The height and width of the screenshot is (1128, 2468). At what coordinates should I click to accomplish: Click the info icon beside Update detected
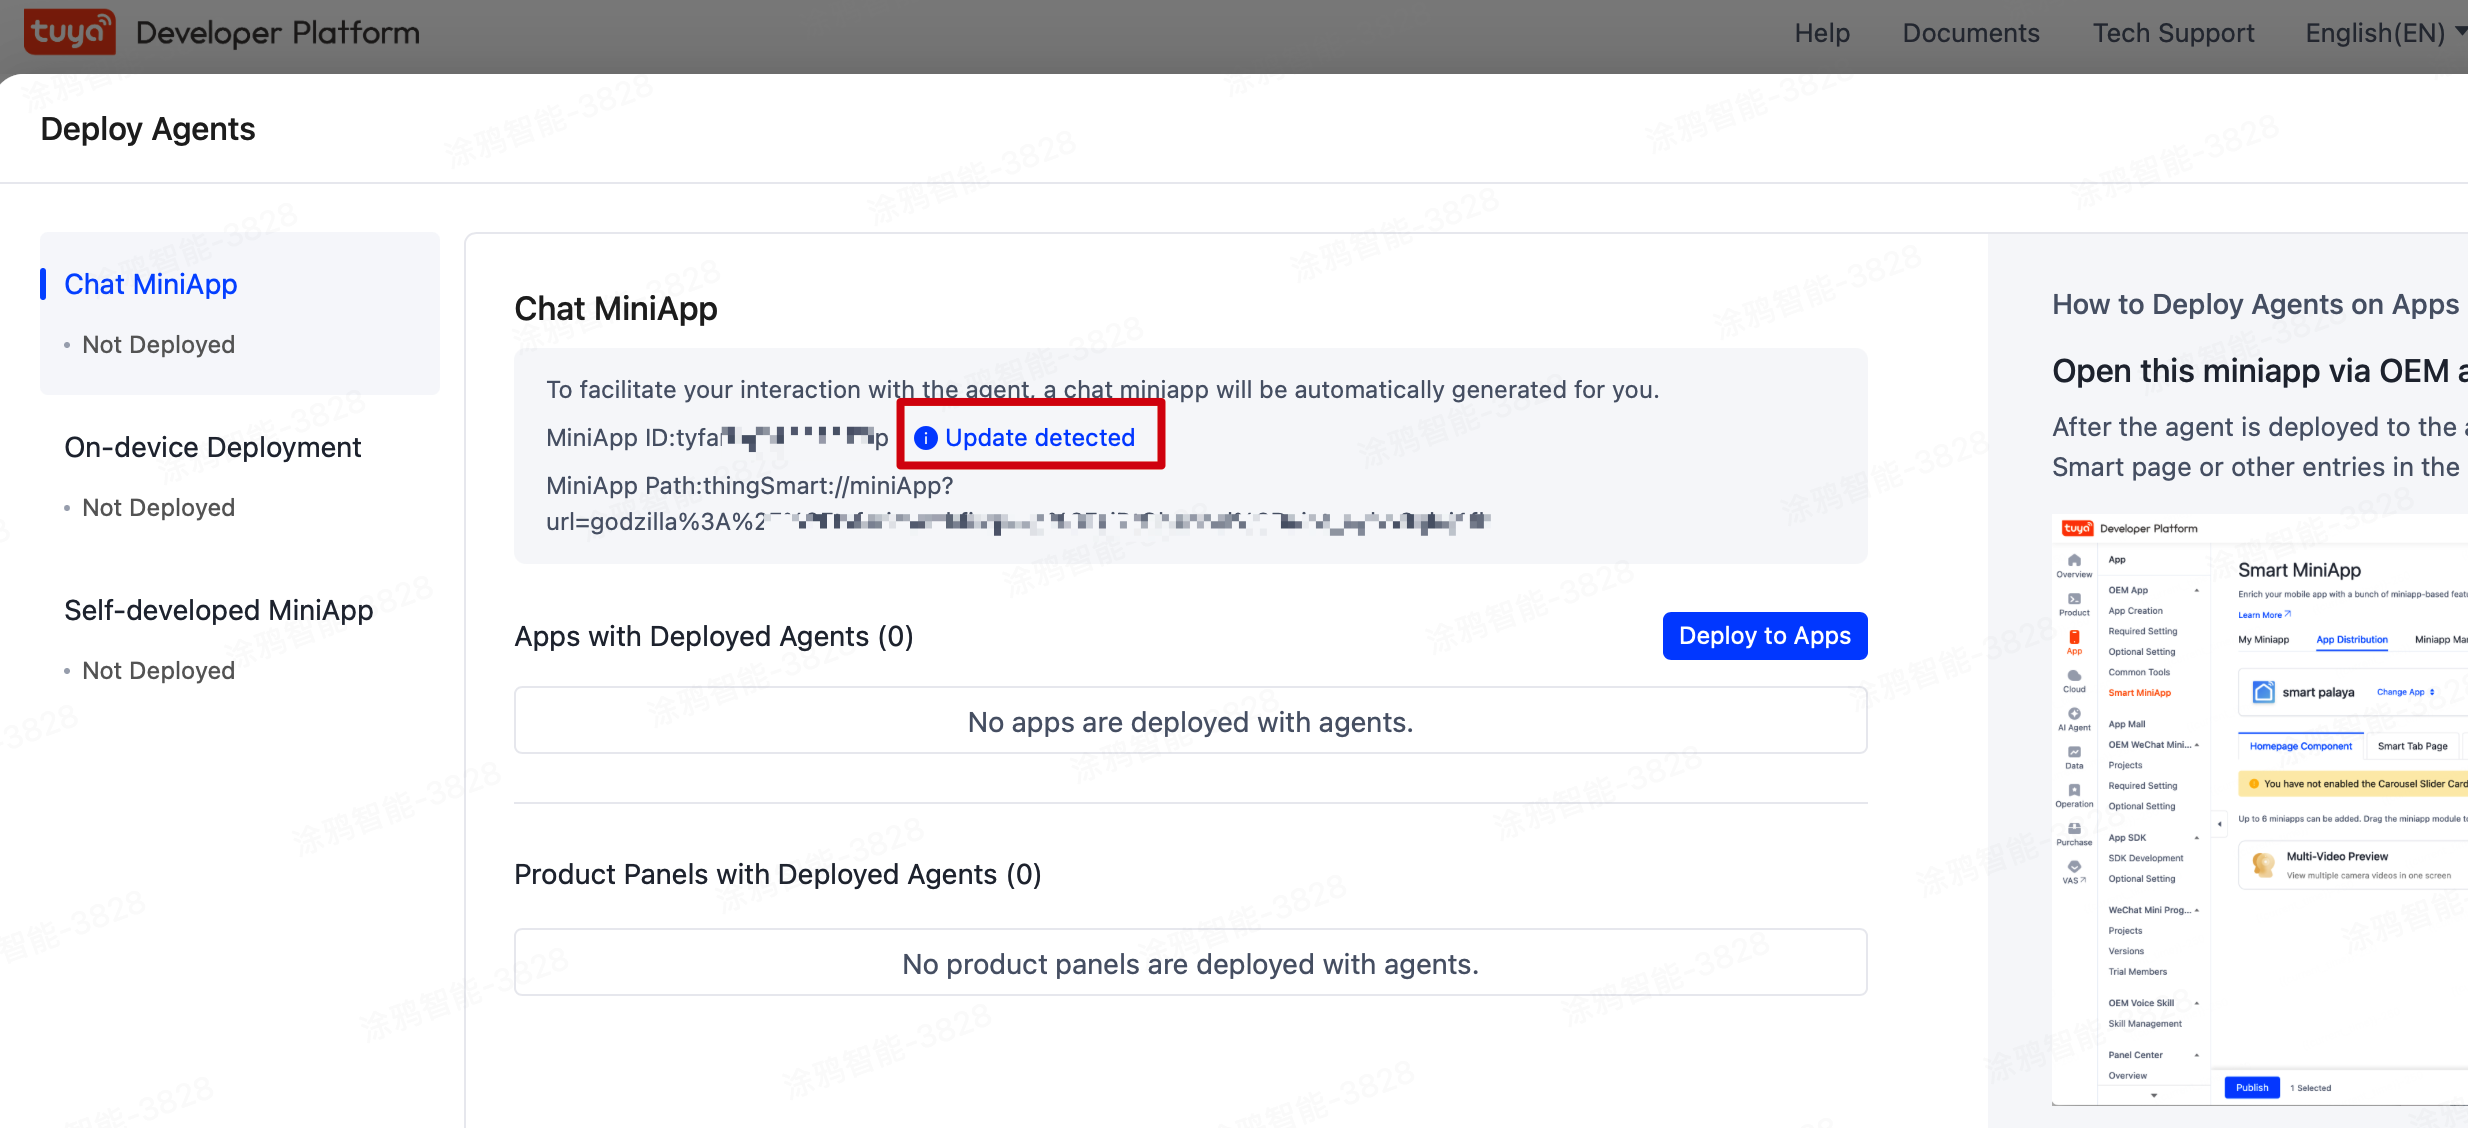926,438
